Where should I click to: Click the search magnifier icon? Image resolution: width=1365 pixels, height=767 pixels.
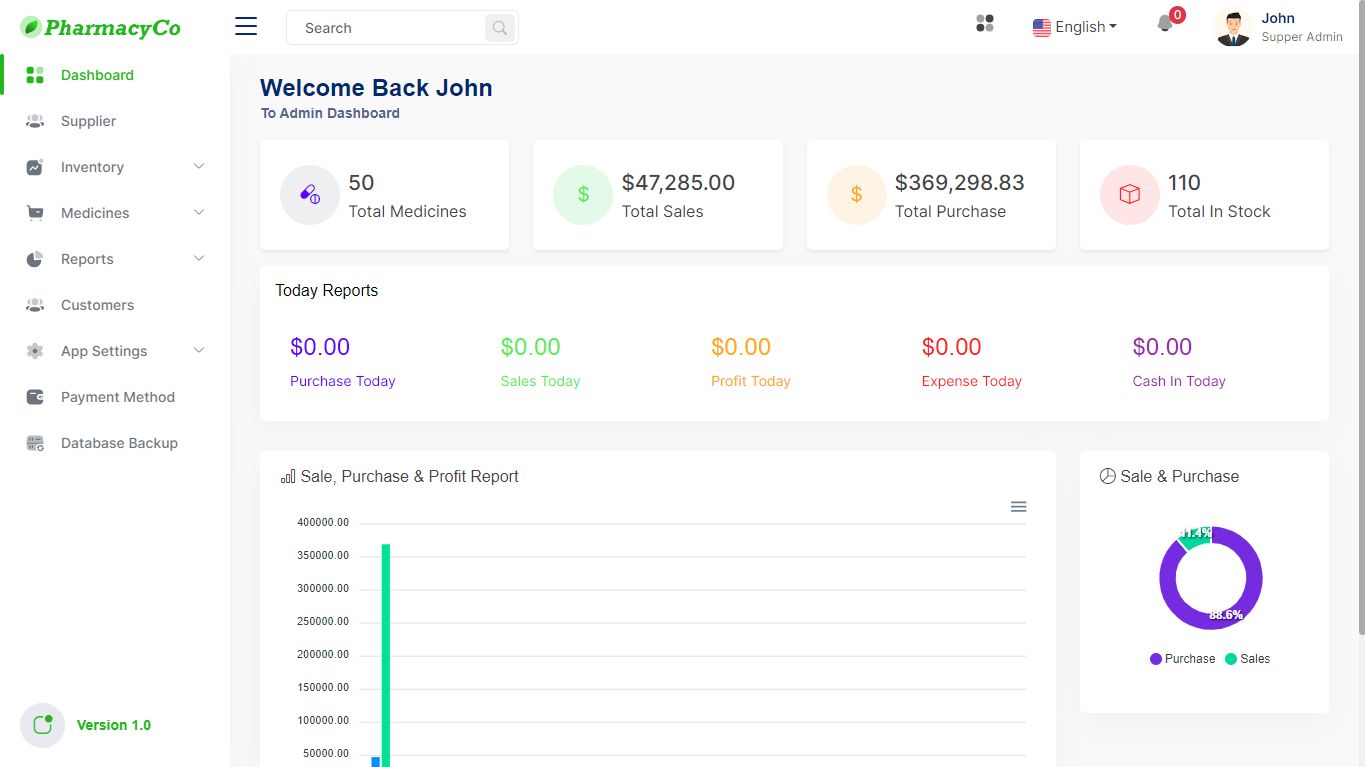[499, 28]
